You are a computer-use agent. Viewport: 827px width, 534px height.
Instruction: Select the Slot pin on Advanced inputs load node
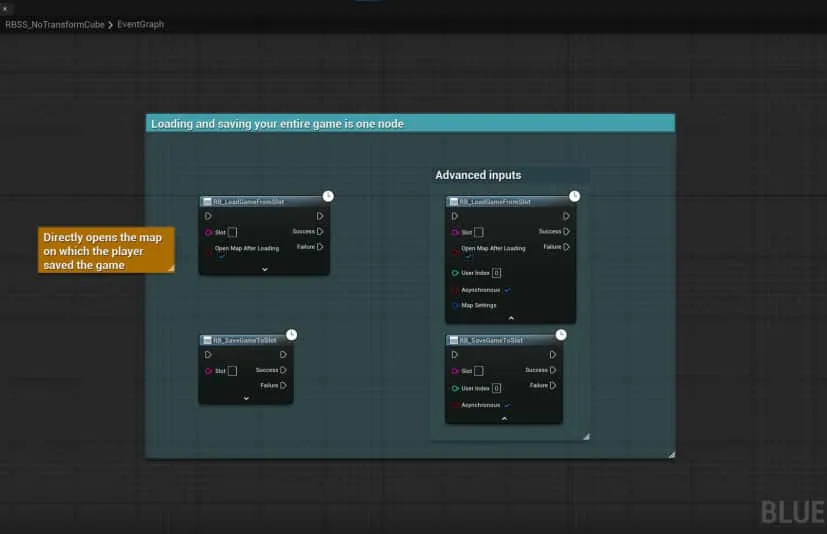click(x=455, y=232)
